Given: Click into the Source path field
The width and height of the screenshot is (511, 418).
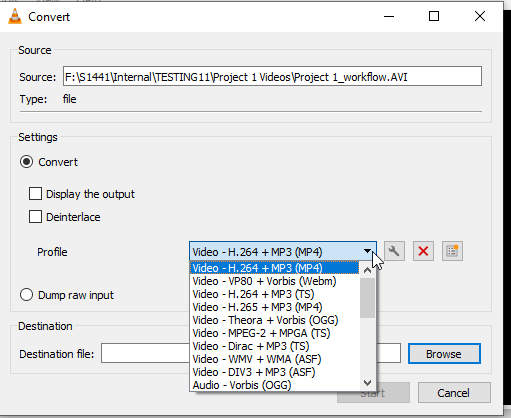Looking at the screenshot, I should point(272,76).
